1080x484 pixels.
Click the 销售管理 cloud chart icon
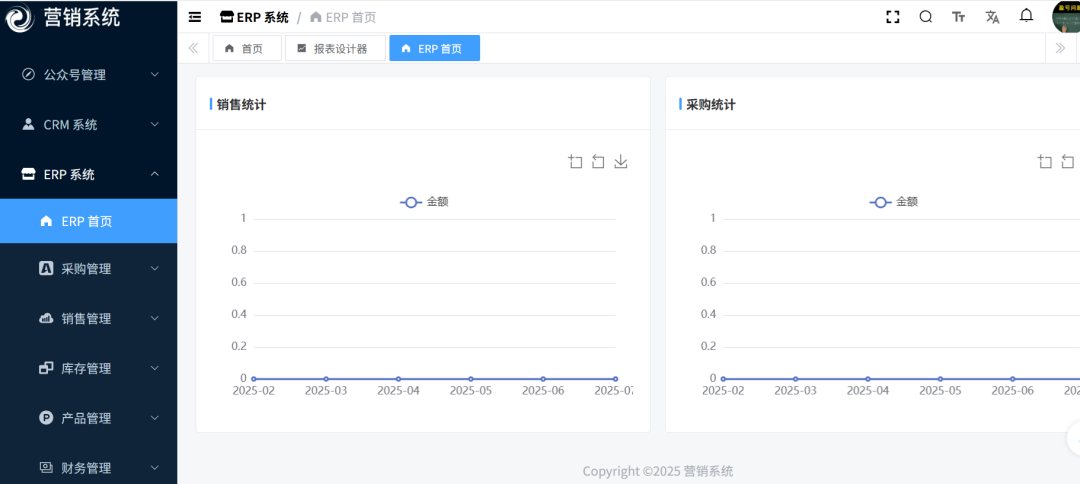click(46, 318)
